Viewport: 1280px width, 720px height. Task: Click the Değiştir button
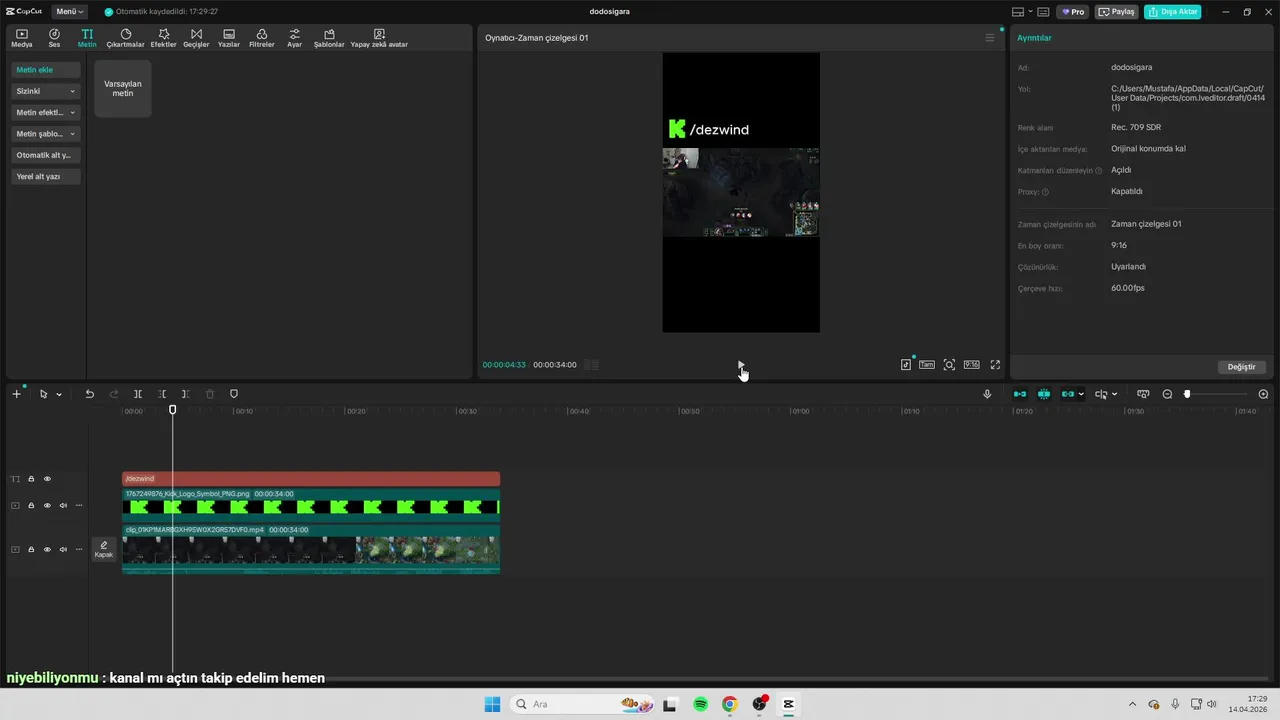click(x=1241, y=367)
